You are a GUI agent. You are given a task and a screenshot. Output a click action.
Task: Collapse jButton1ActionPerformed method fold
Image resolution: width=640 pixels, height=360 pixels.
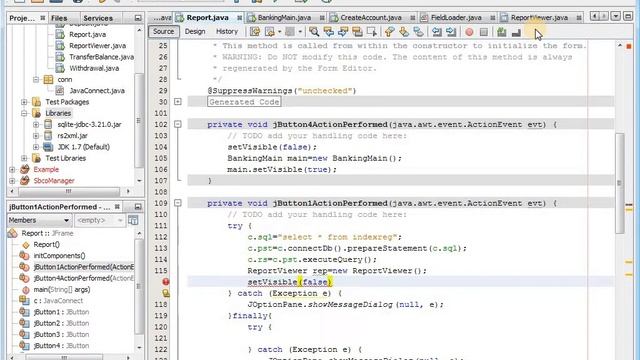click(x=178, y=203)
